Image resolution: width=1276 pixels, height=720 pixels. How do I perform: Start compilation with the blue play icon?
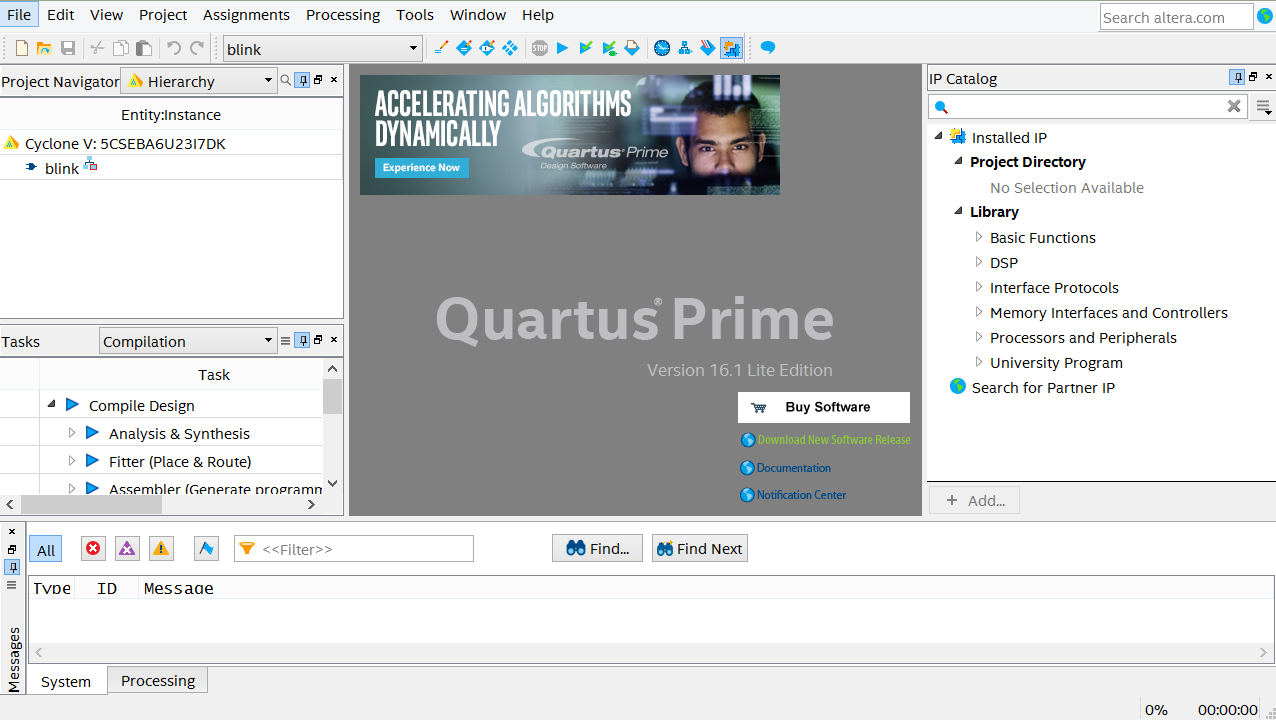[x=562, y=48]
